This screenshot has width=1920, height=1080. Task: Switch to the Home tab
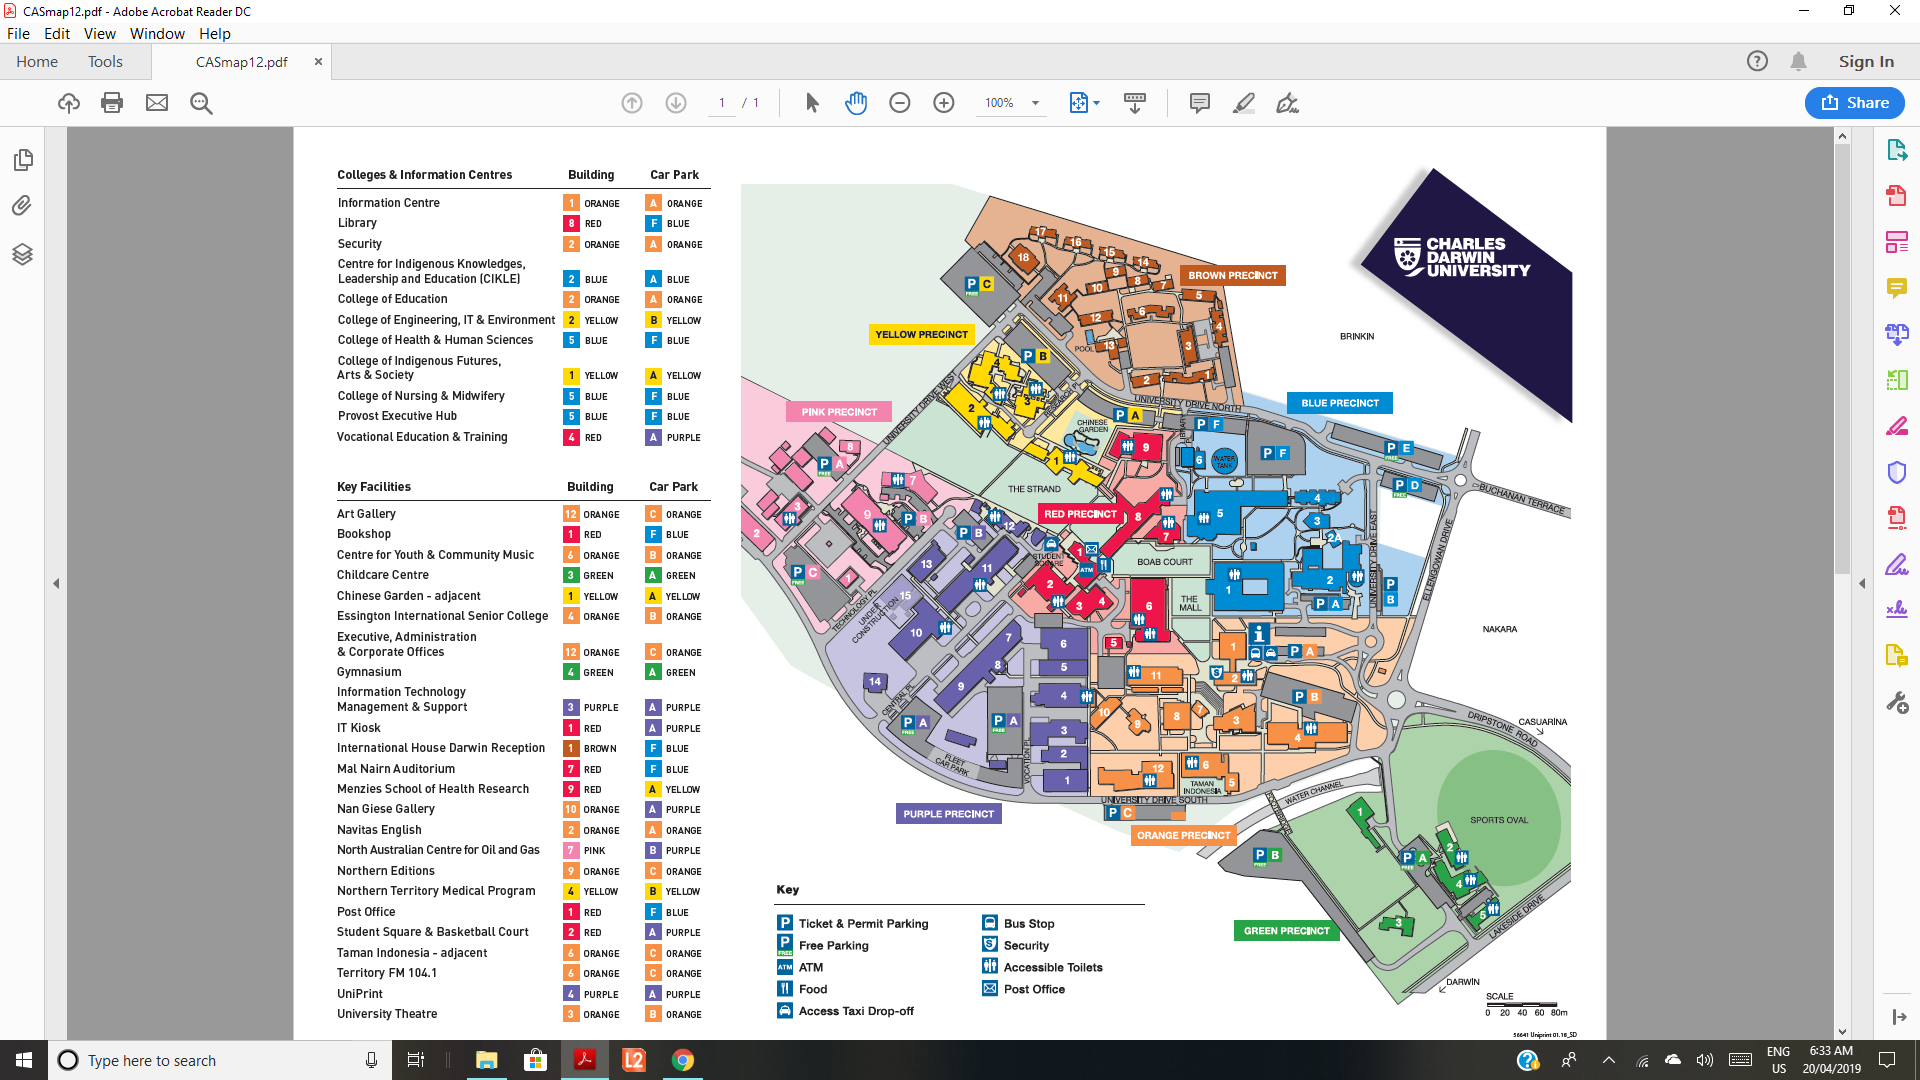tap(37, 62)
